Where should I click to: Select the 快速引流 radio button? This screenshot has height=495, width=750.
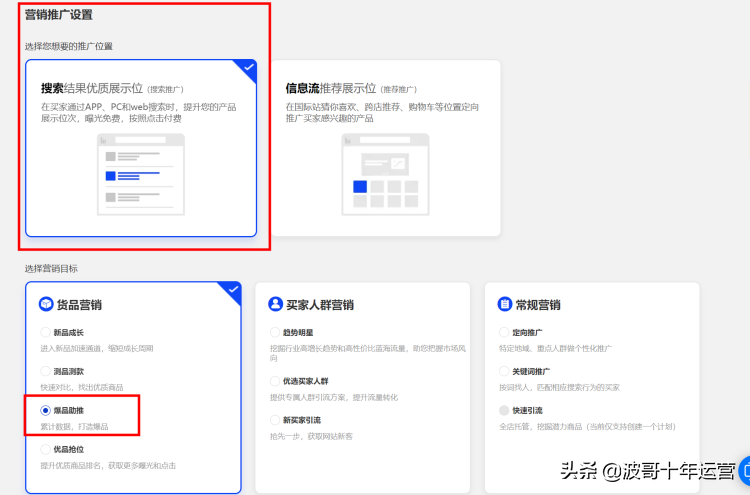(x=504, y=410)
